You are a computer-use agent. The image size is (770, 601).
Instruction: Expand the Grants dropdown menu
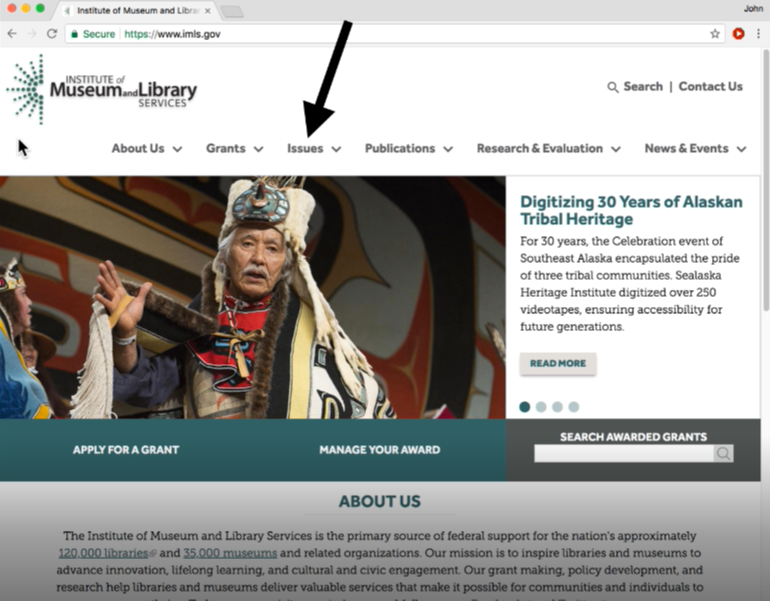pos(235,148)
